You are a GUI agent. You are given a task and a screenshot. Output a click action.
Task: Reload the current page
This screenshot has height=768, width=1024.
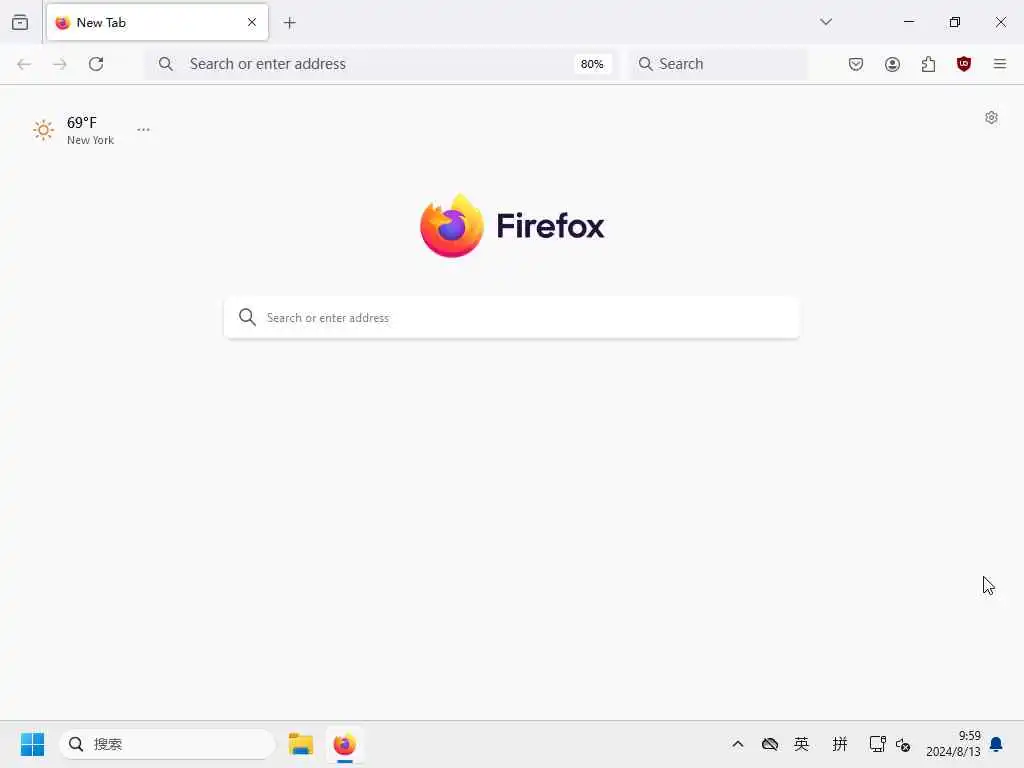(96, 64)
